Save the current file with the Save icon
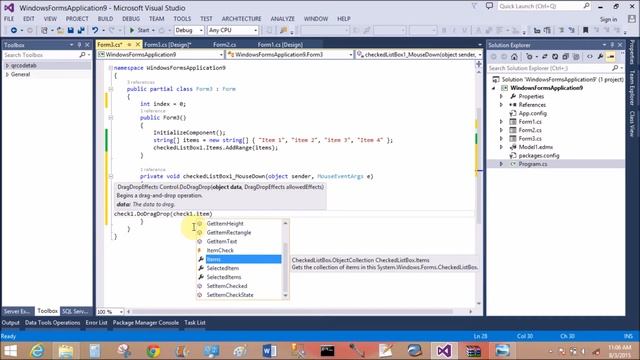The image size is (640, 360). (71, 30)
